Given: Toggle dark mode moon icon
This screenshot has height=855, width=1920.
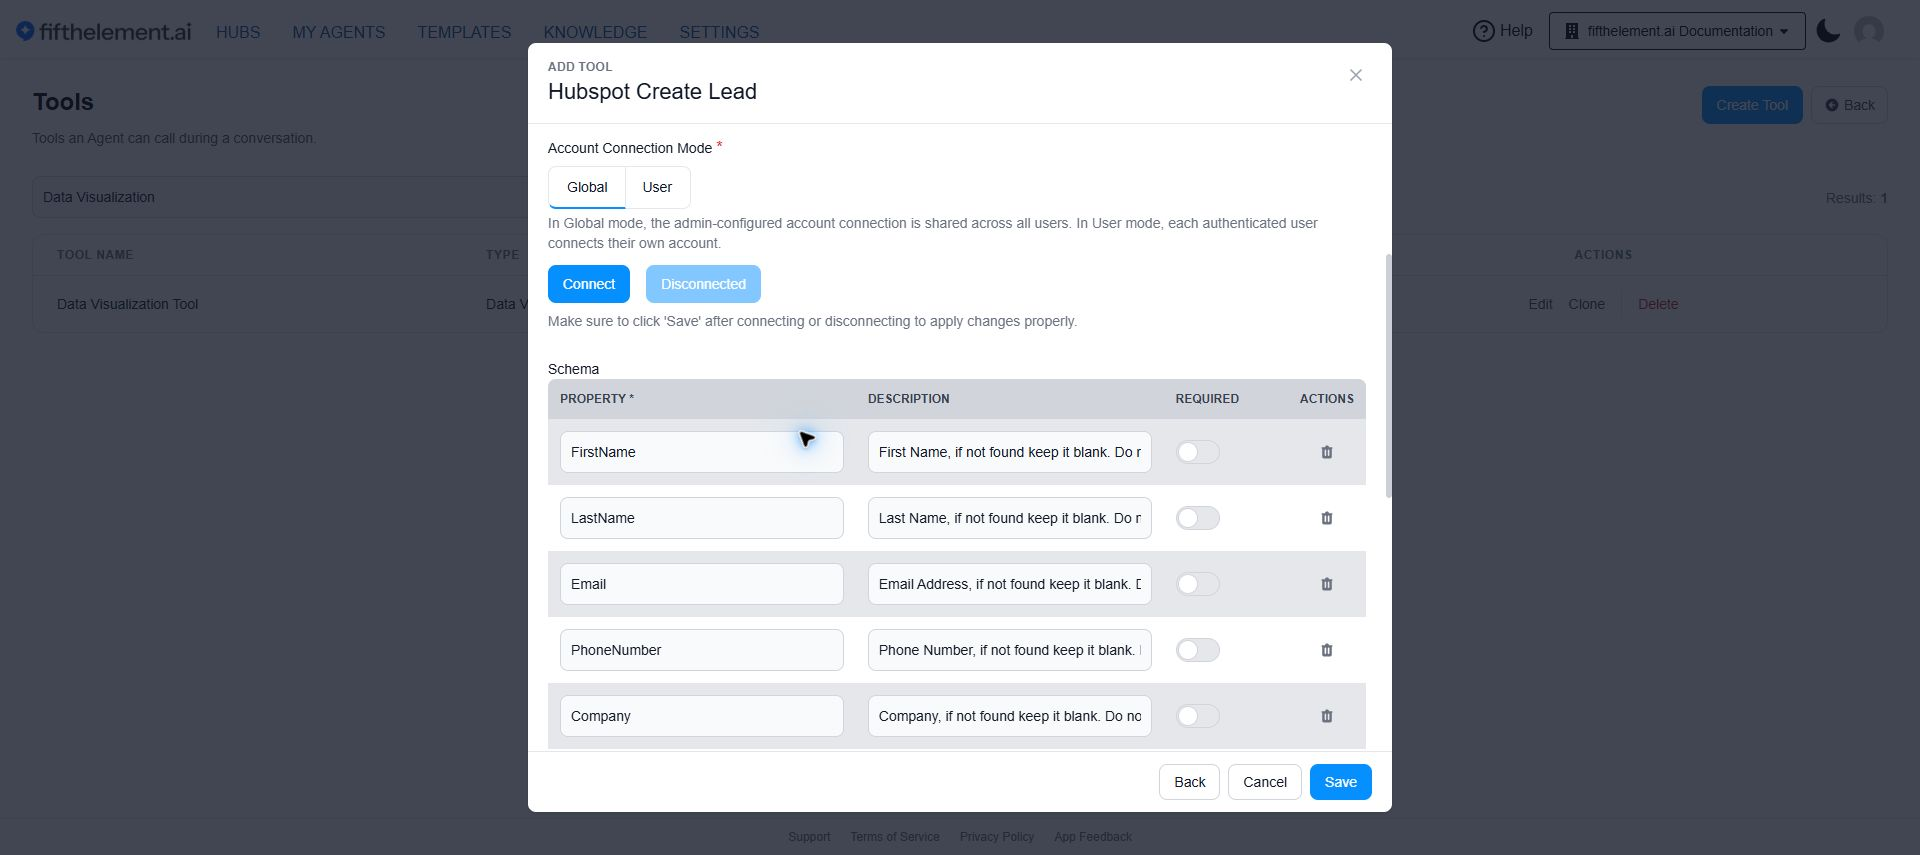Looking at the screenshot, I should (x=1828, y=31).
